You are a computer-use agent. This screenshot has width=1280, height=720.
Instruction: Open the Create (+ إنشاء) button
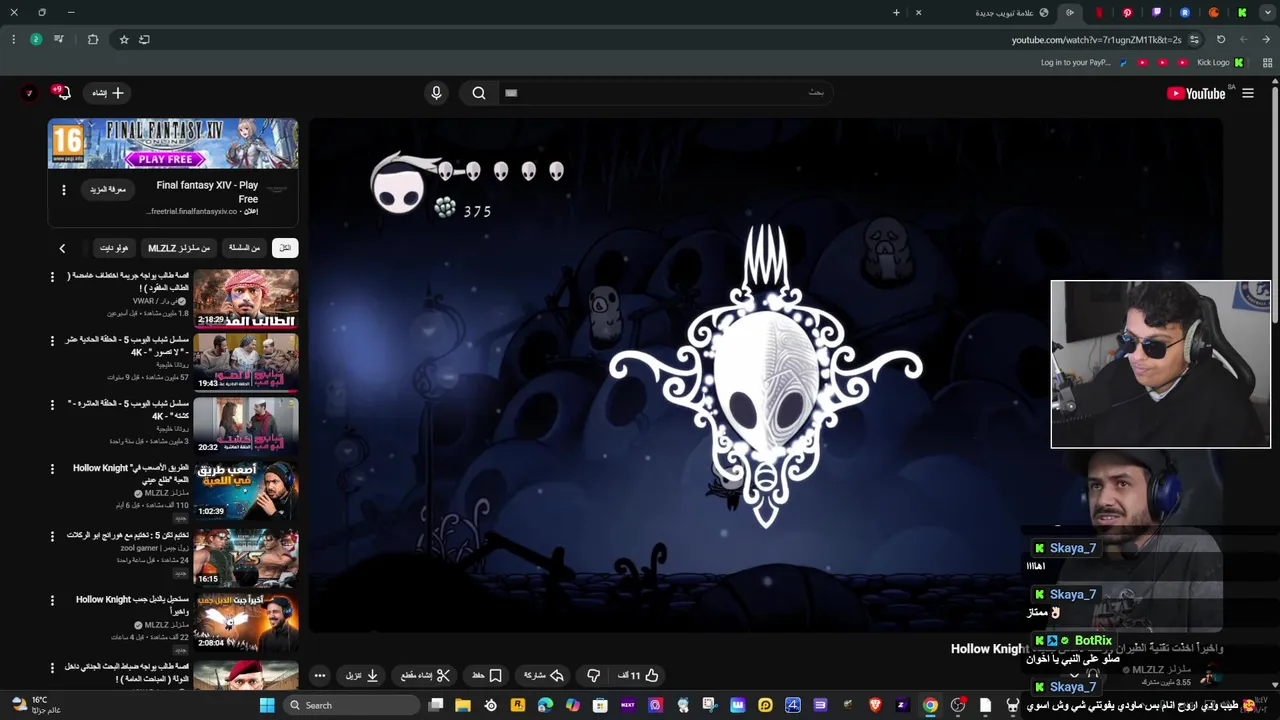[108, 93]
